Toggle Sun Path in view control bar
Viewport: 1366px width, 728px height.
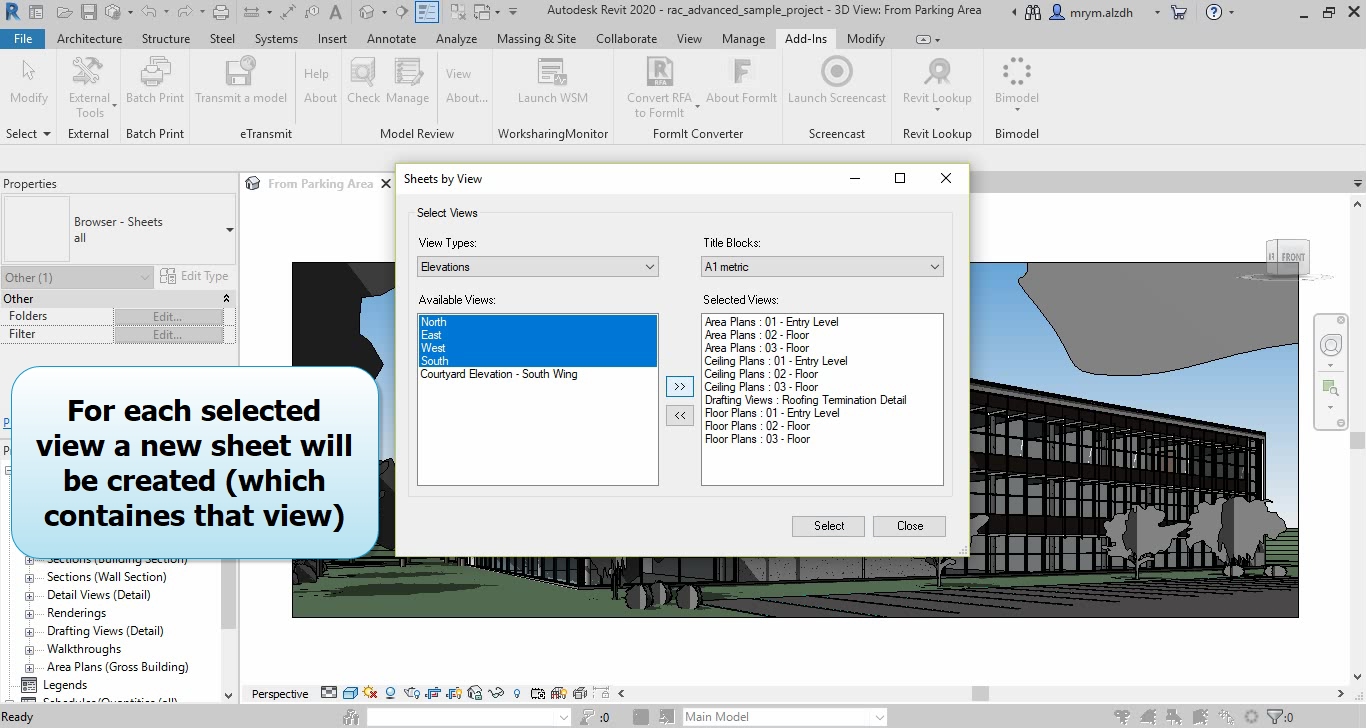point(370,693)
